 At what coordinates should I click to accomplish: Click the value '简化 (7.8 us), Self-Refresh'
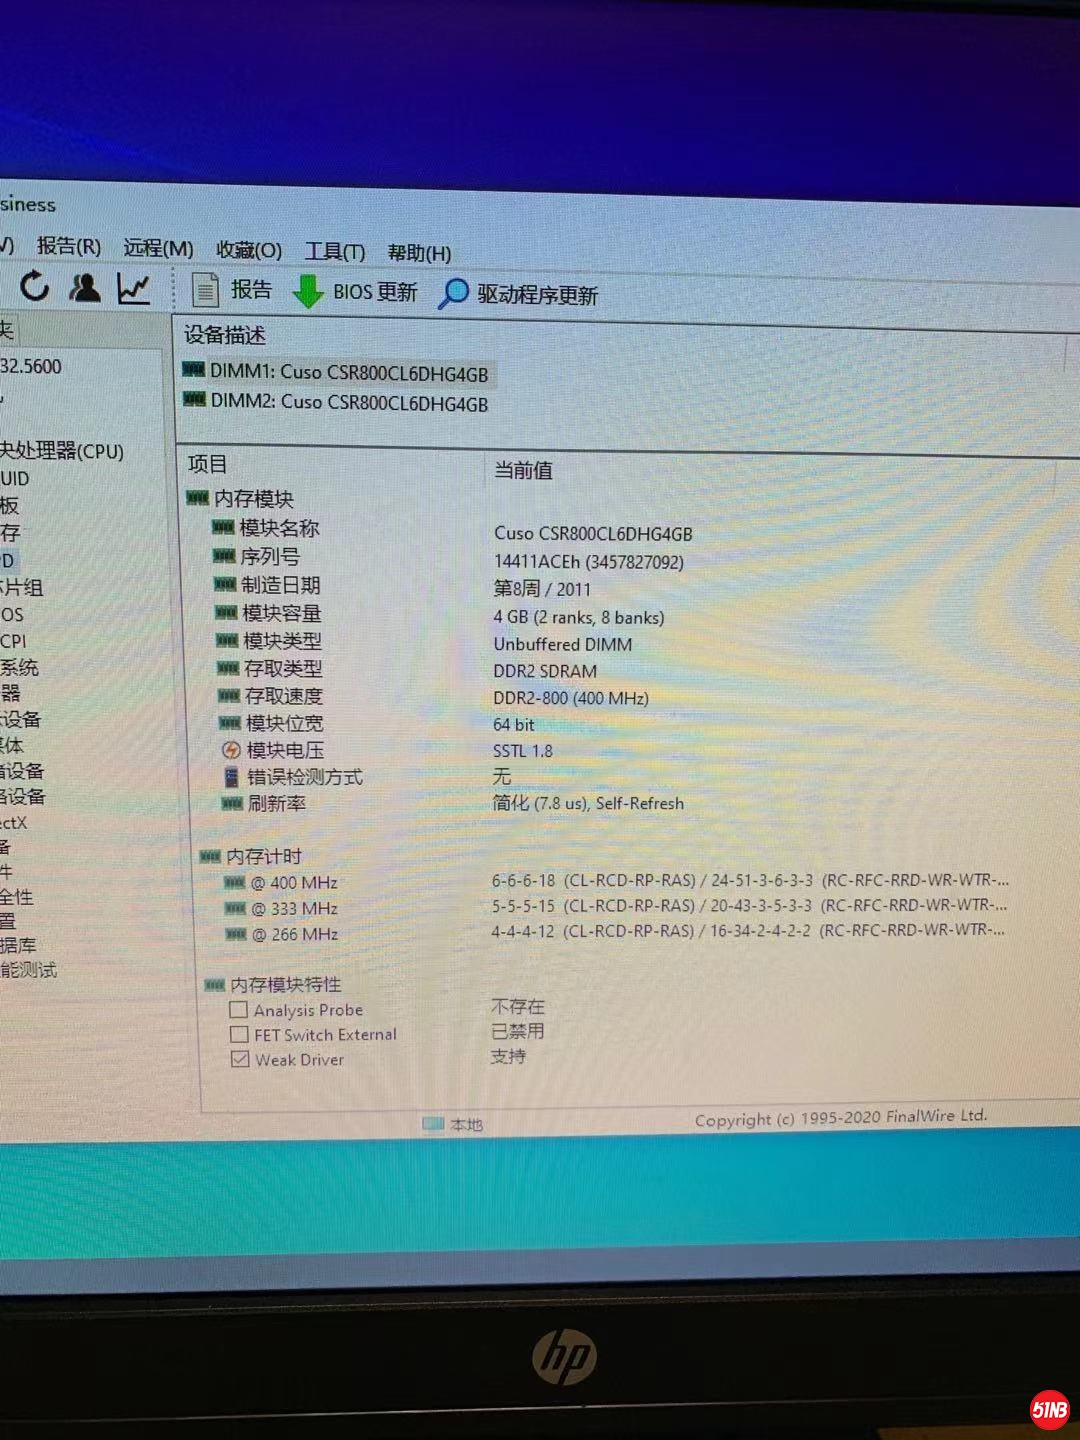(588, 803)
